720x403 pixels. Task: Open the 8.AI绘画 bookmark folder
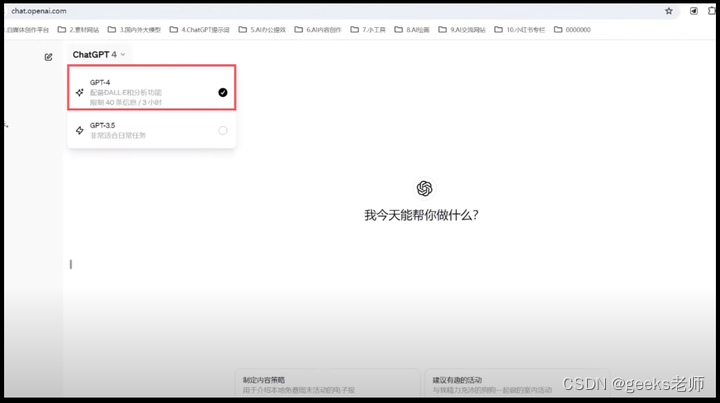412,30
